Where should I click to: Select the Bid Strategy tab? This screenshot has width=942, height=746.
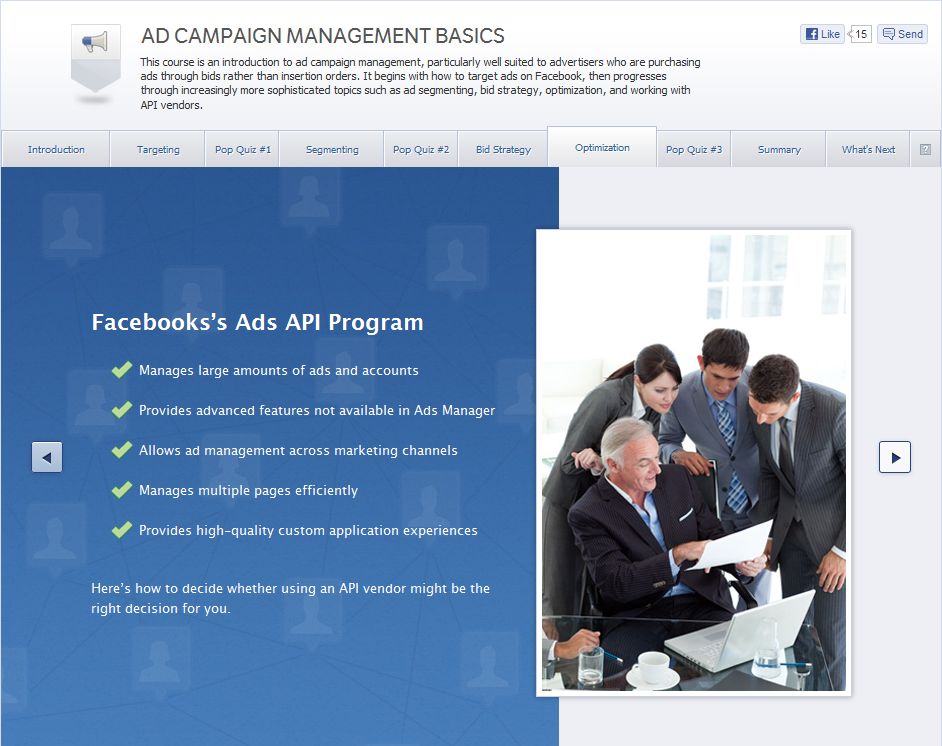coord(503,150)
